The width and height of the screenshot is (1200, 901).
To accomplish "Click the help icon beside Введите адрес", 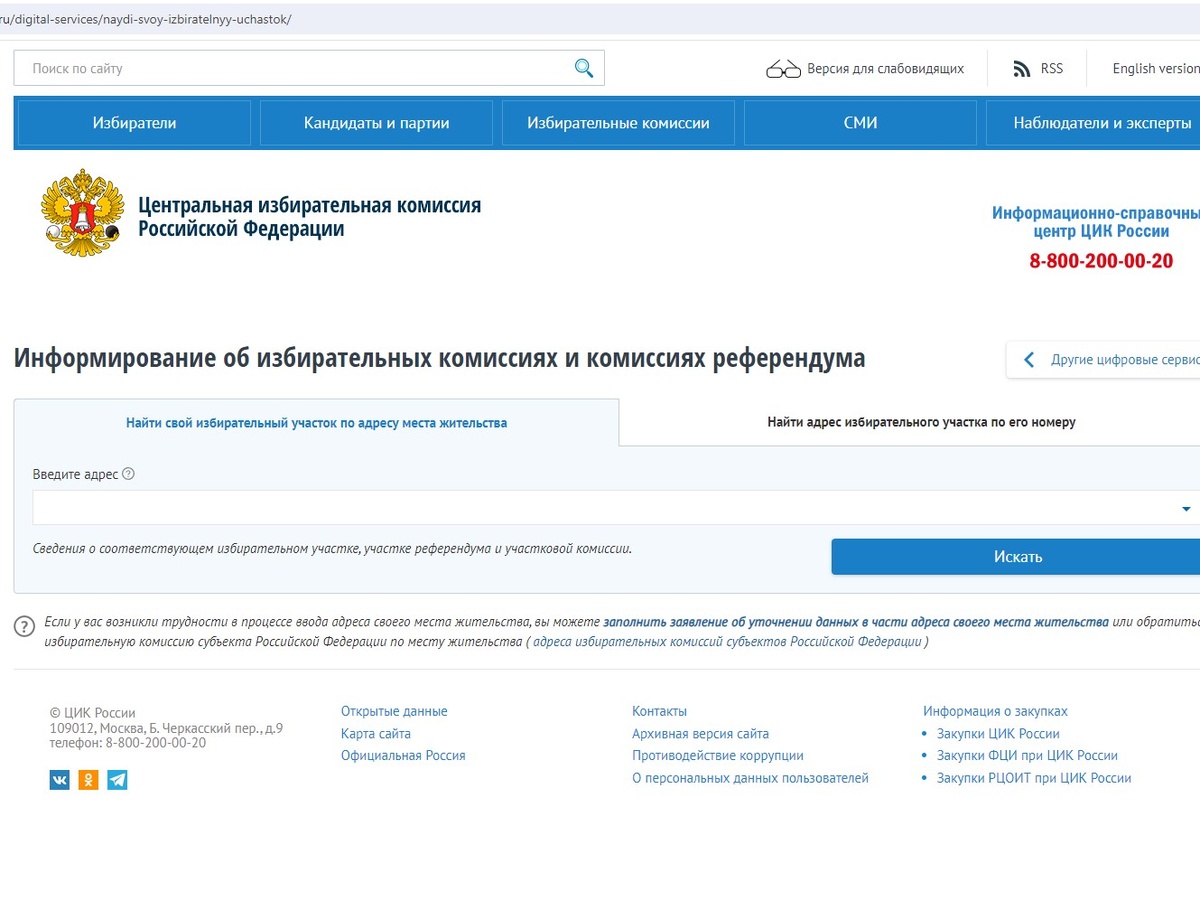I will 128,474.
